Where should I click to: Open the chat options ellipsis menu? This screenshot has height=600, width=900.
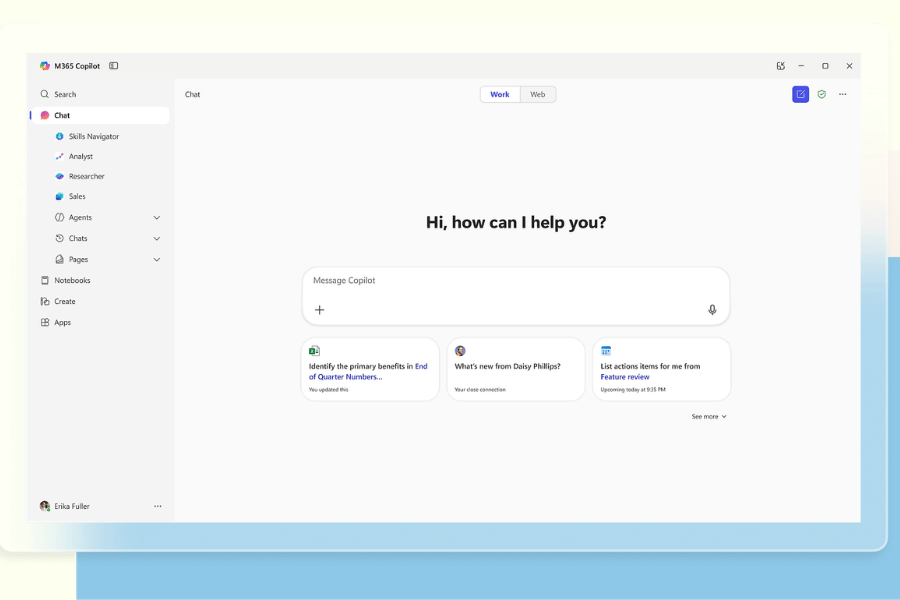click(x=842, y=93)
